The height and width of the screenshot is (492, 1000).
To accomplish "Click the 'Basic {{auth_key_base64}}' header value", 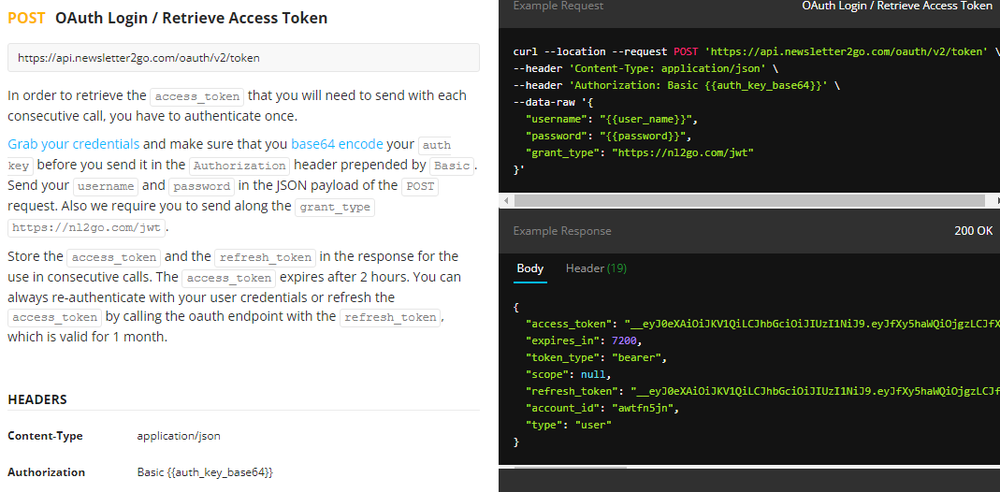I will 205,472.
